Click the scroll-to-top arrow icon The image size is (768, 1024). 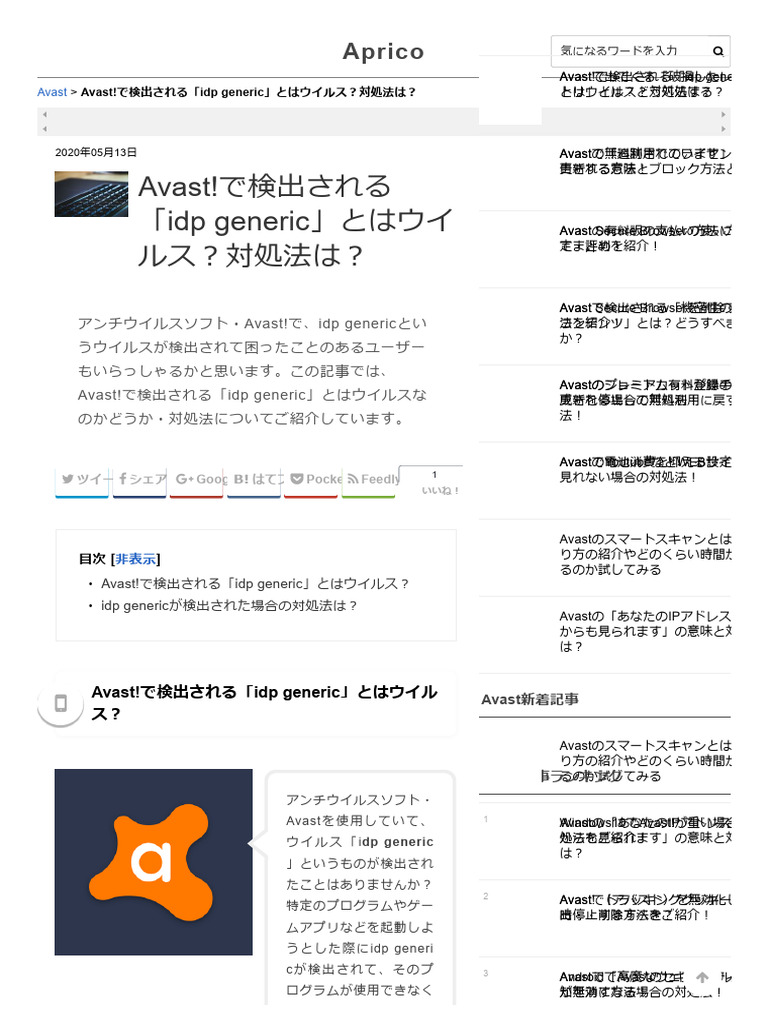tap(702, 978)
